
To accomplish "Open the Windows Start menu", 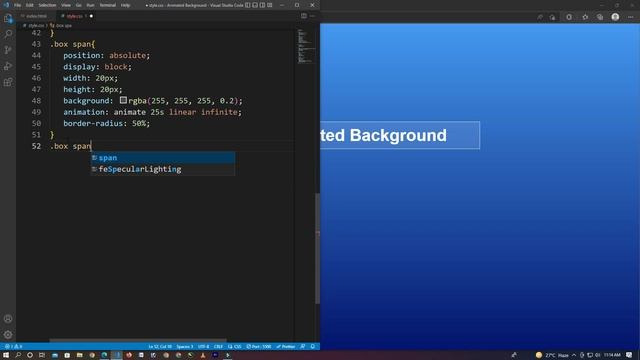I will (x=6, y=355).
